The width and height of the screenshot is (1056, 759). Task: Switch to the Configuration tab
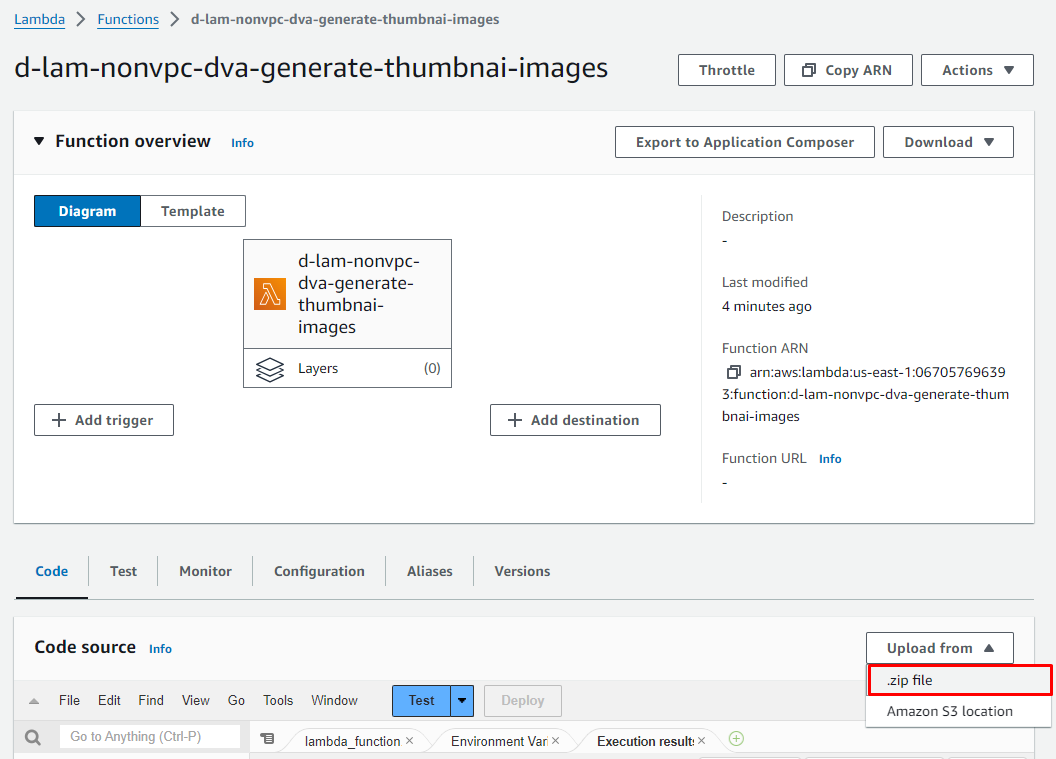[319, 571]
